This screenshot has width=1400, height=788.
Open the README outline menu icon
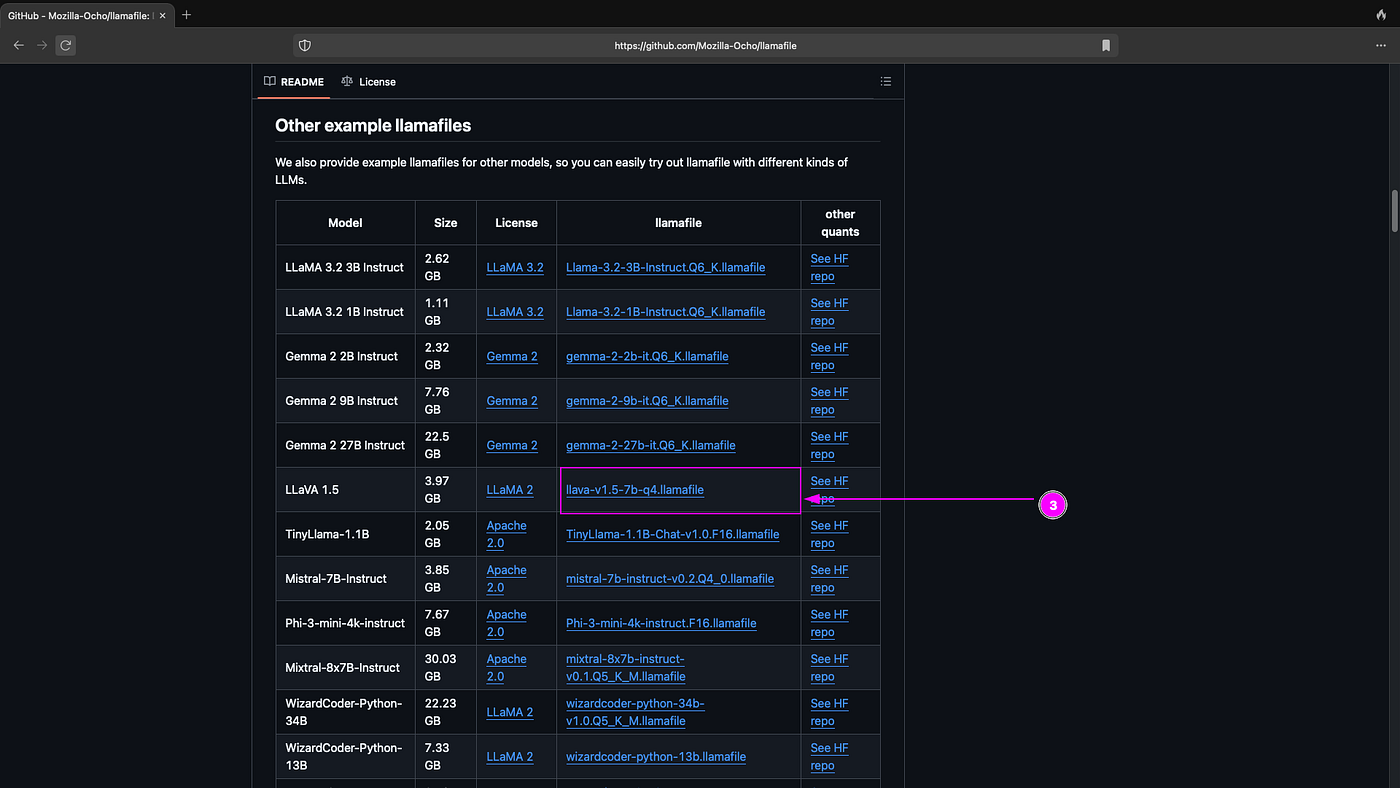(x=885, y=81)
